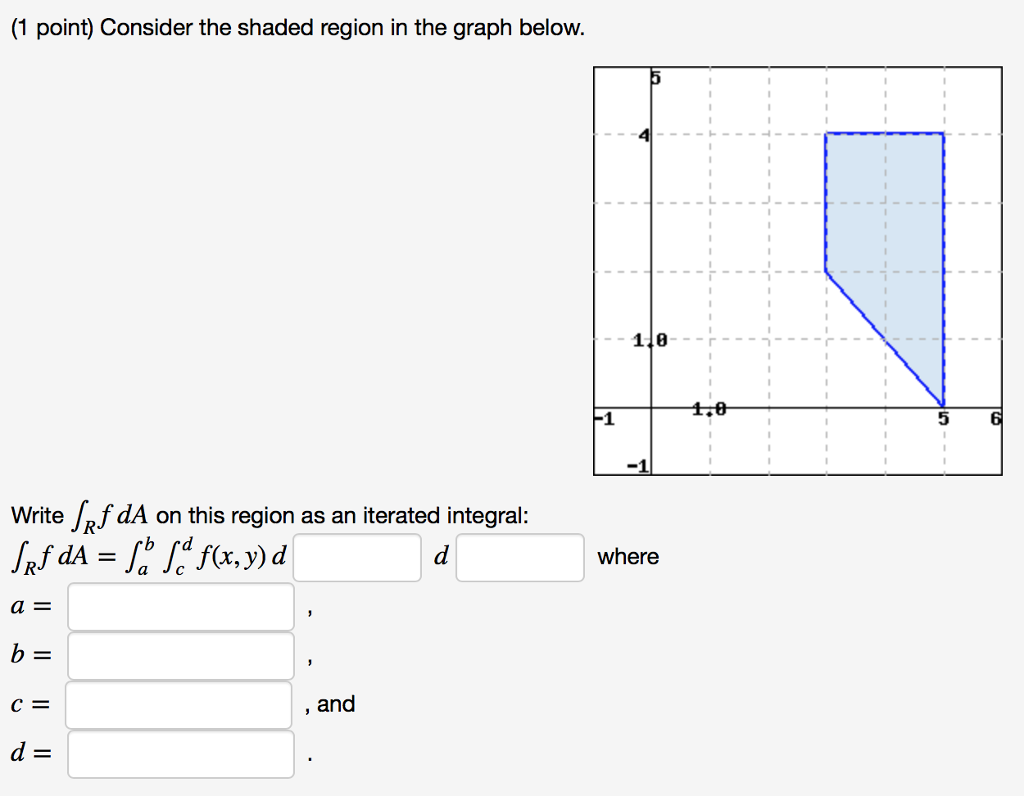Click the label c = beside its box
Screen dimensions: 1024x796
[x=29, y=704]
